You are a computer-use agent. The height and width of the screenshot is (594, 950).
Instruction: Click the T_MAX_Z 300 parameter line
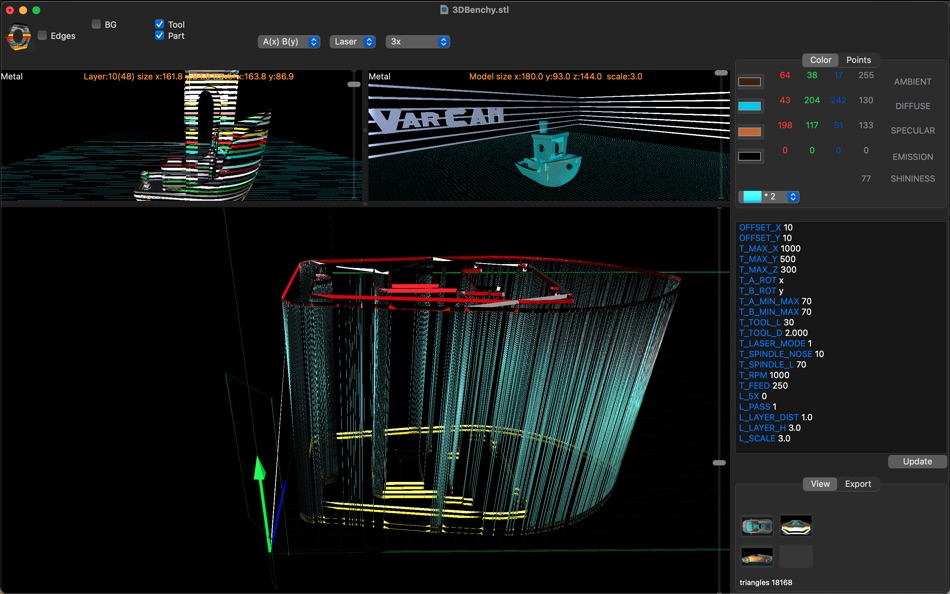pos(768,269)
